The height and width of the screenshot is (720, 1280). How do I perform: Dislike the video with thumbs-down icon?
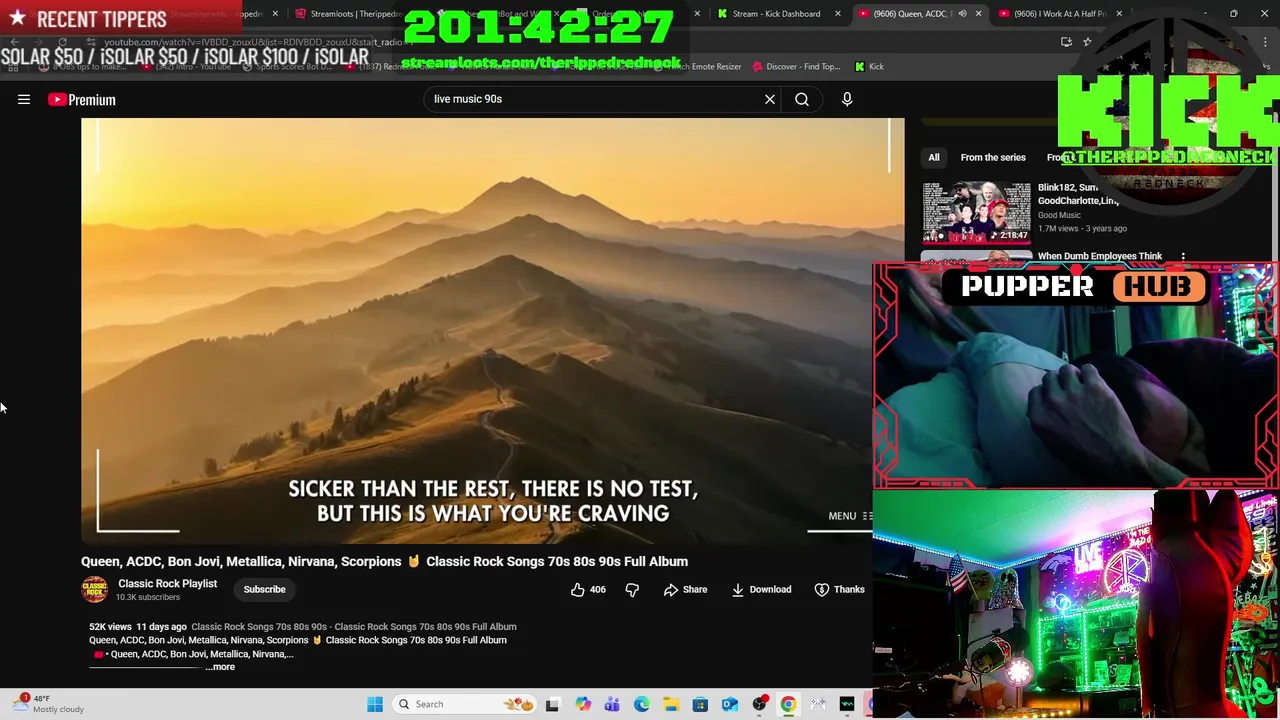[632, 590]
